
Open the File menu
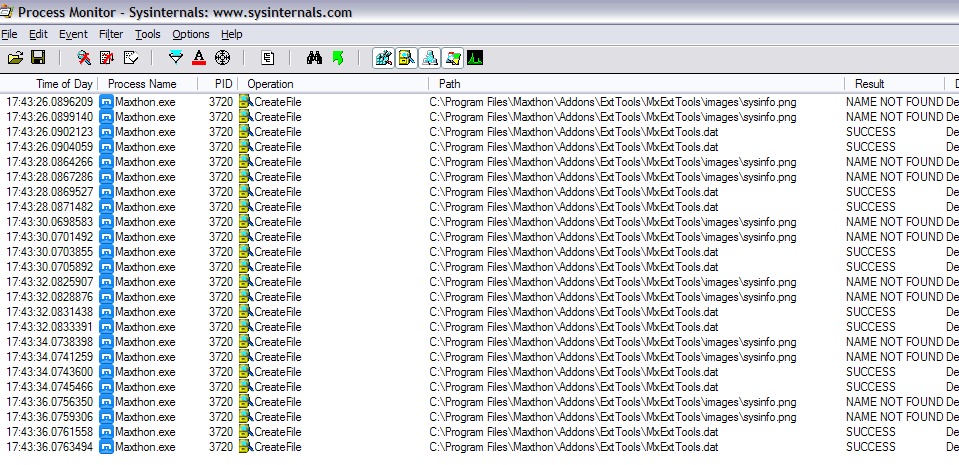(9, 34)
